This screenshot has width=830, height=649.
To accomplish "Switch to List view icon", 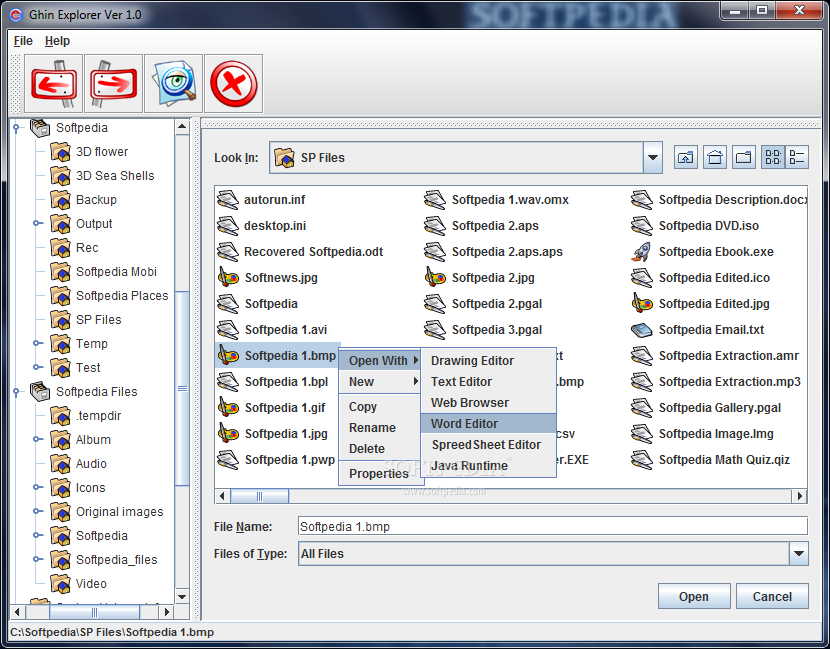I will 773,157.
